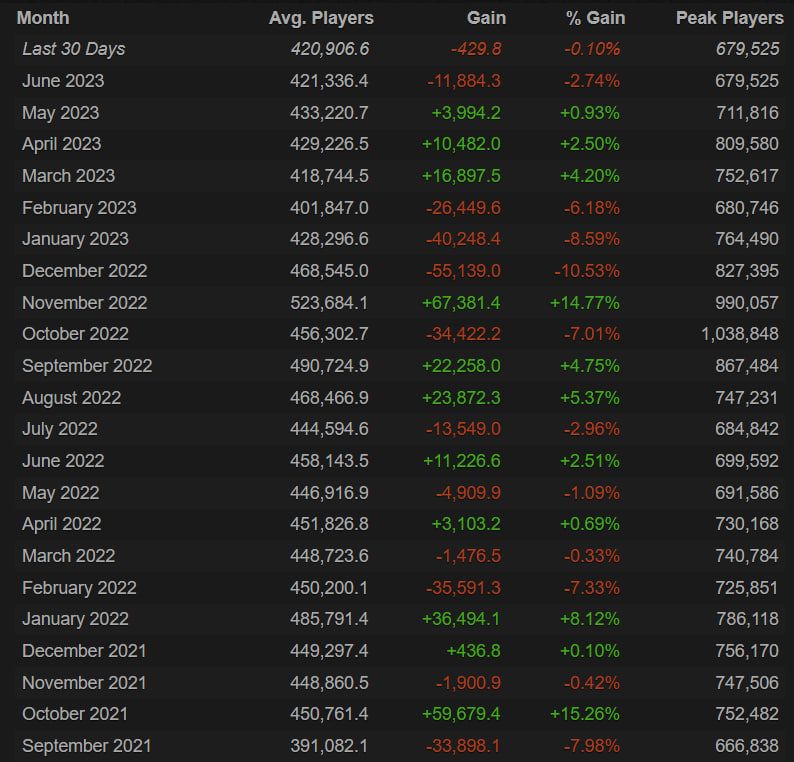Click the gain value -33,898.1

coord(463,746)
